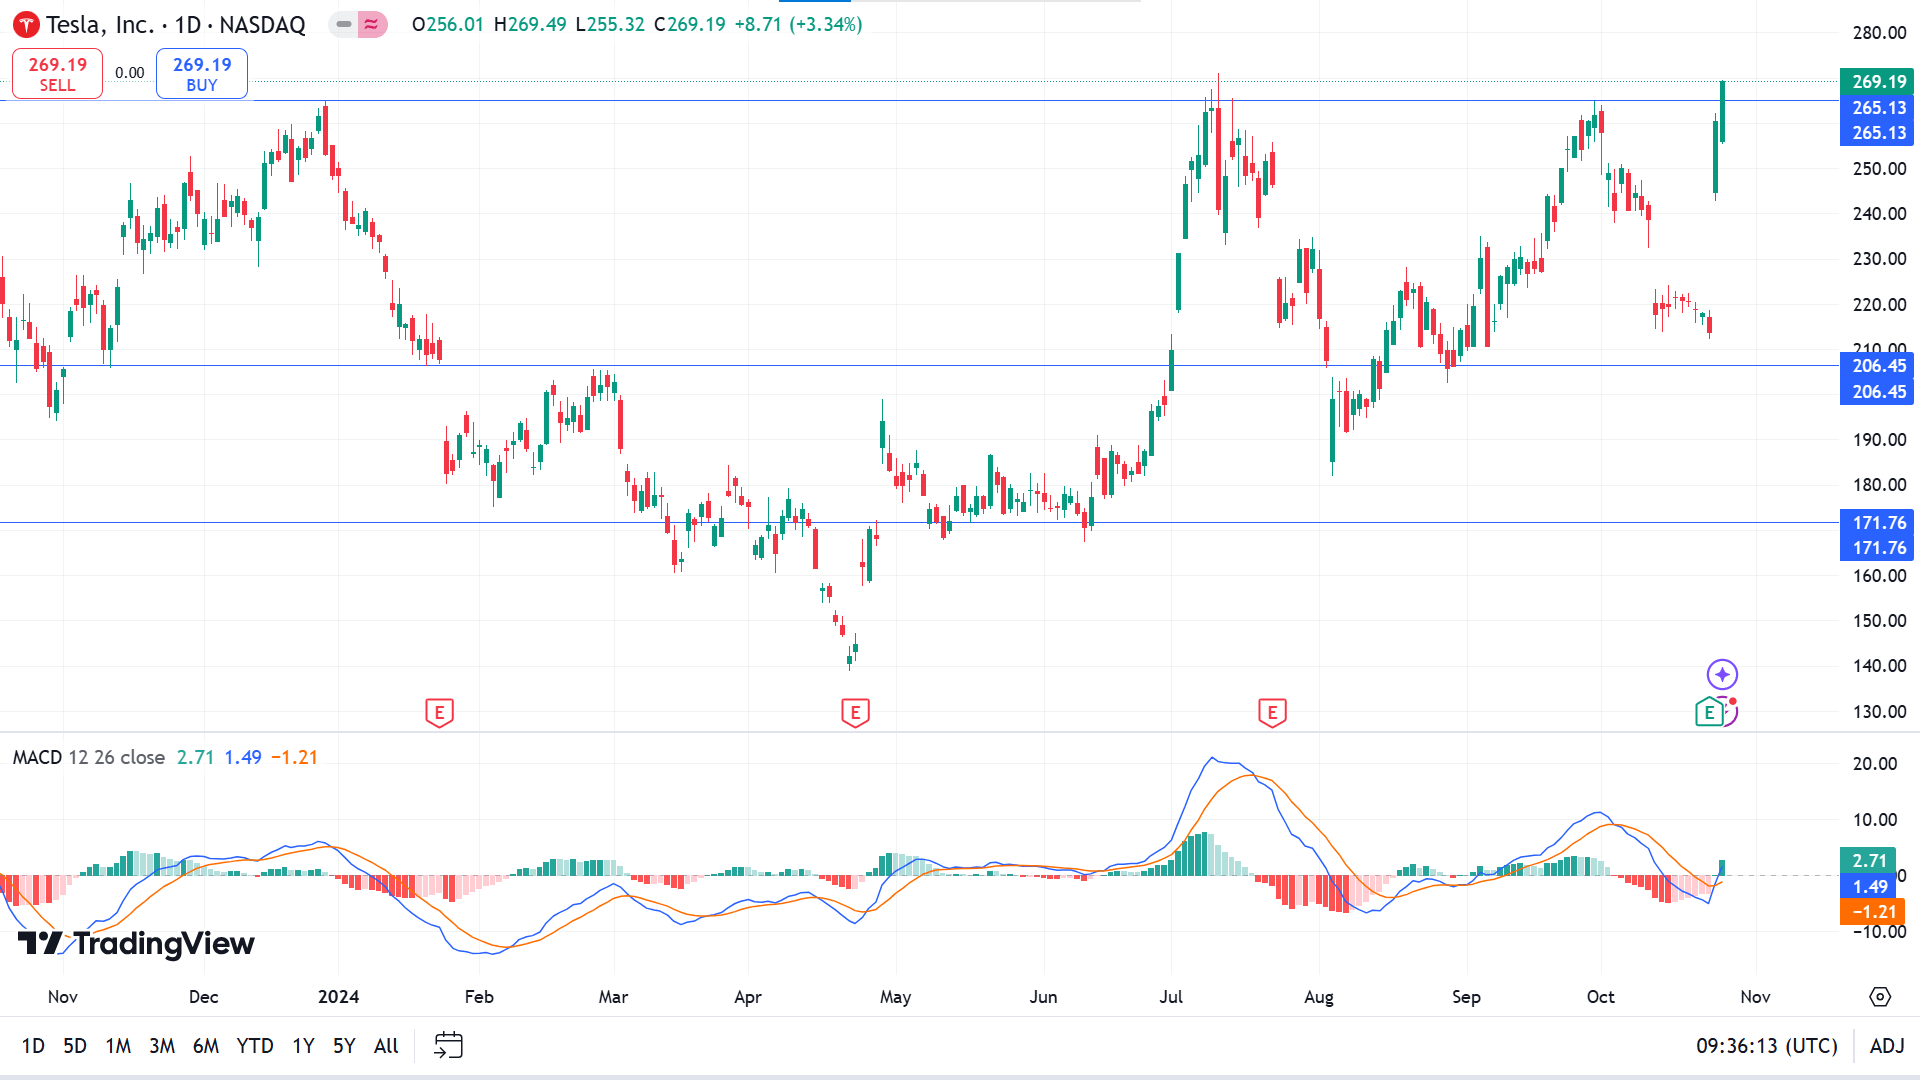
Task: Click the 269.19 SELL button
Action: 57,73
